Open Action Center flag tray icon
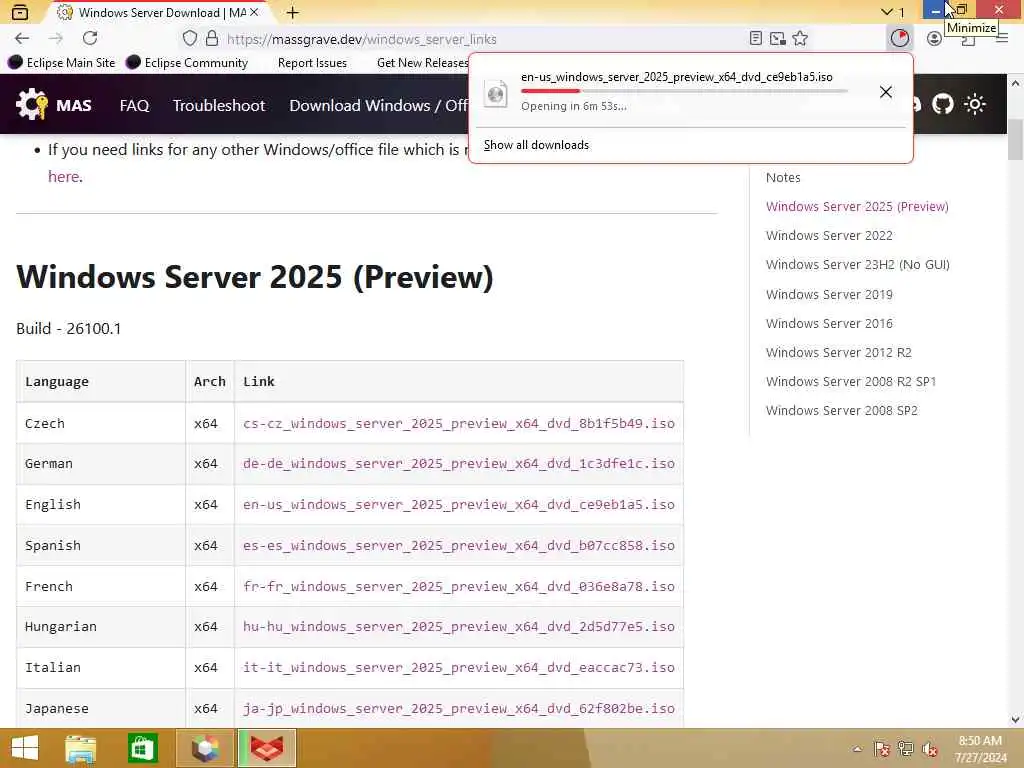1024x768 pixels. coord(882,749)
